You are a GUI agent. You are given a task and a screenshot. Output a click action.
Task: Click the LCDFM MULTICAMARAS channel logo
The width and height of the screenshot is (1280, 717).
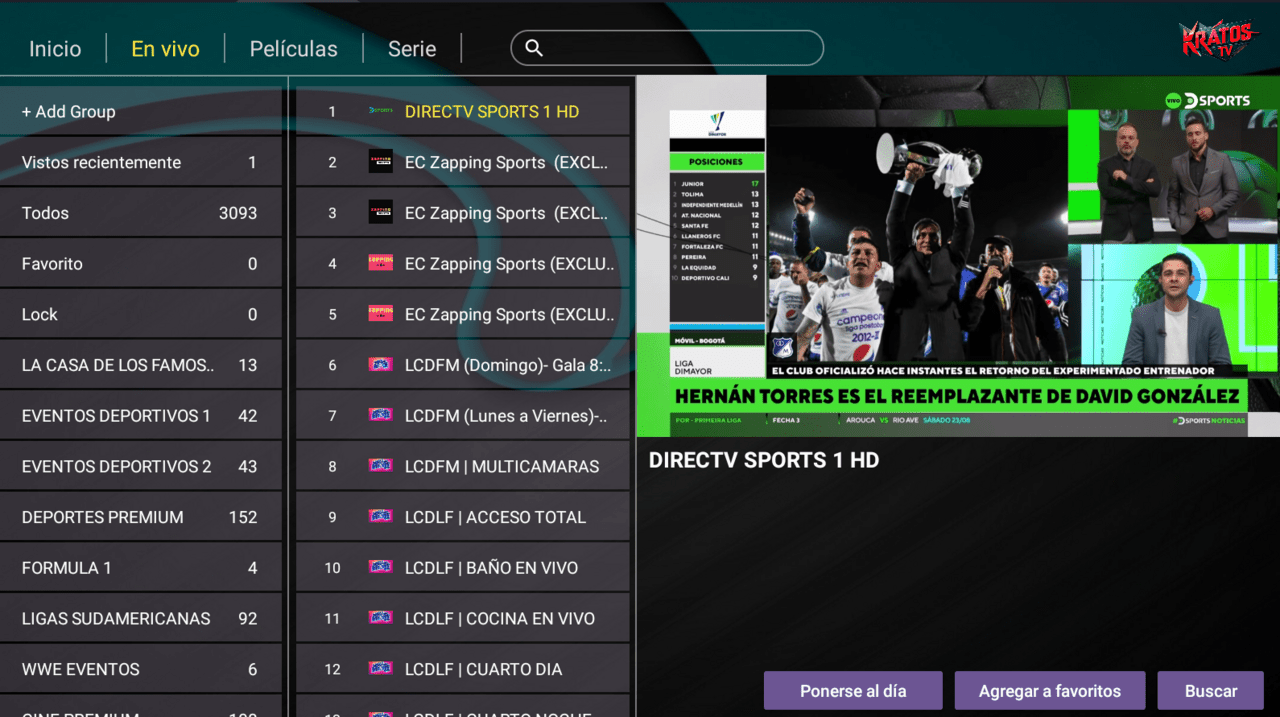click(x=380, y=466)
